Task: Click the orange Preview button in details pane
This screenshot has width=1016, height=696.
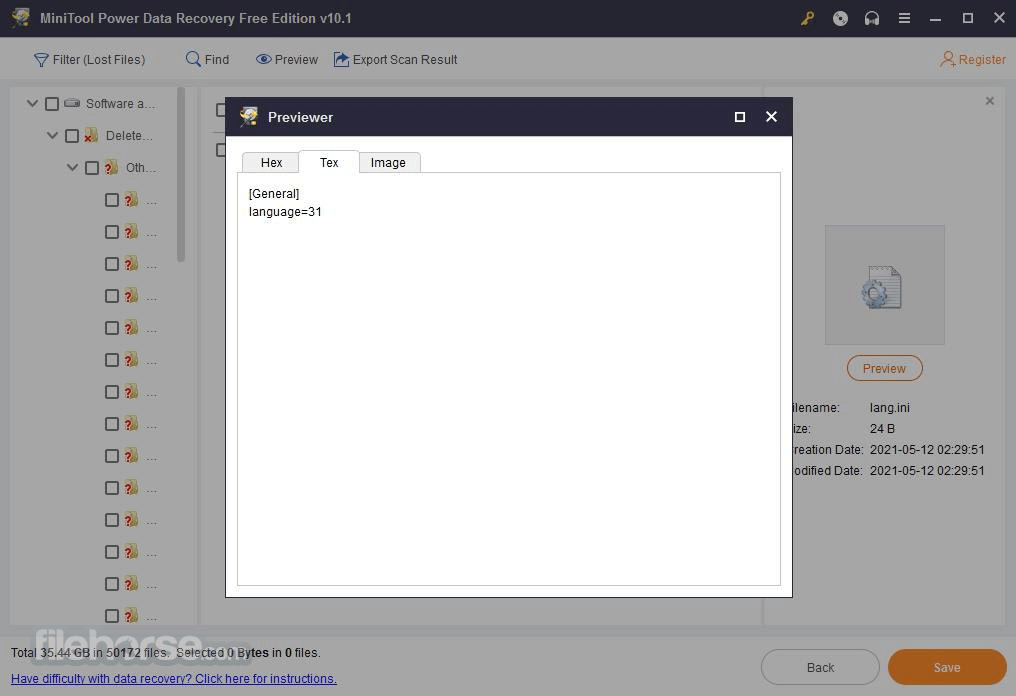Action: [884, 368]
